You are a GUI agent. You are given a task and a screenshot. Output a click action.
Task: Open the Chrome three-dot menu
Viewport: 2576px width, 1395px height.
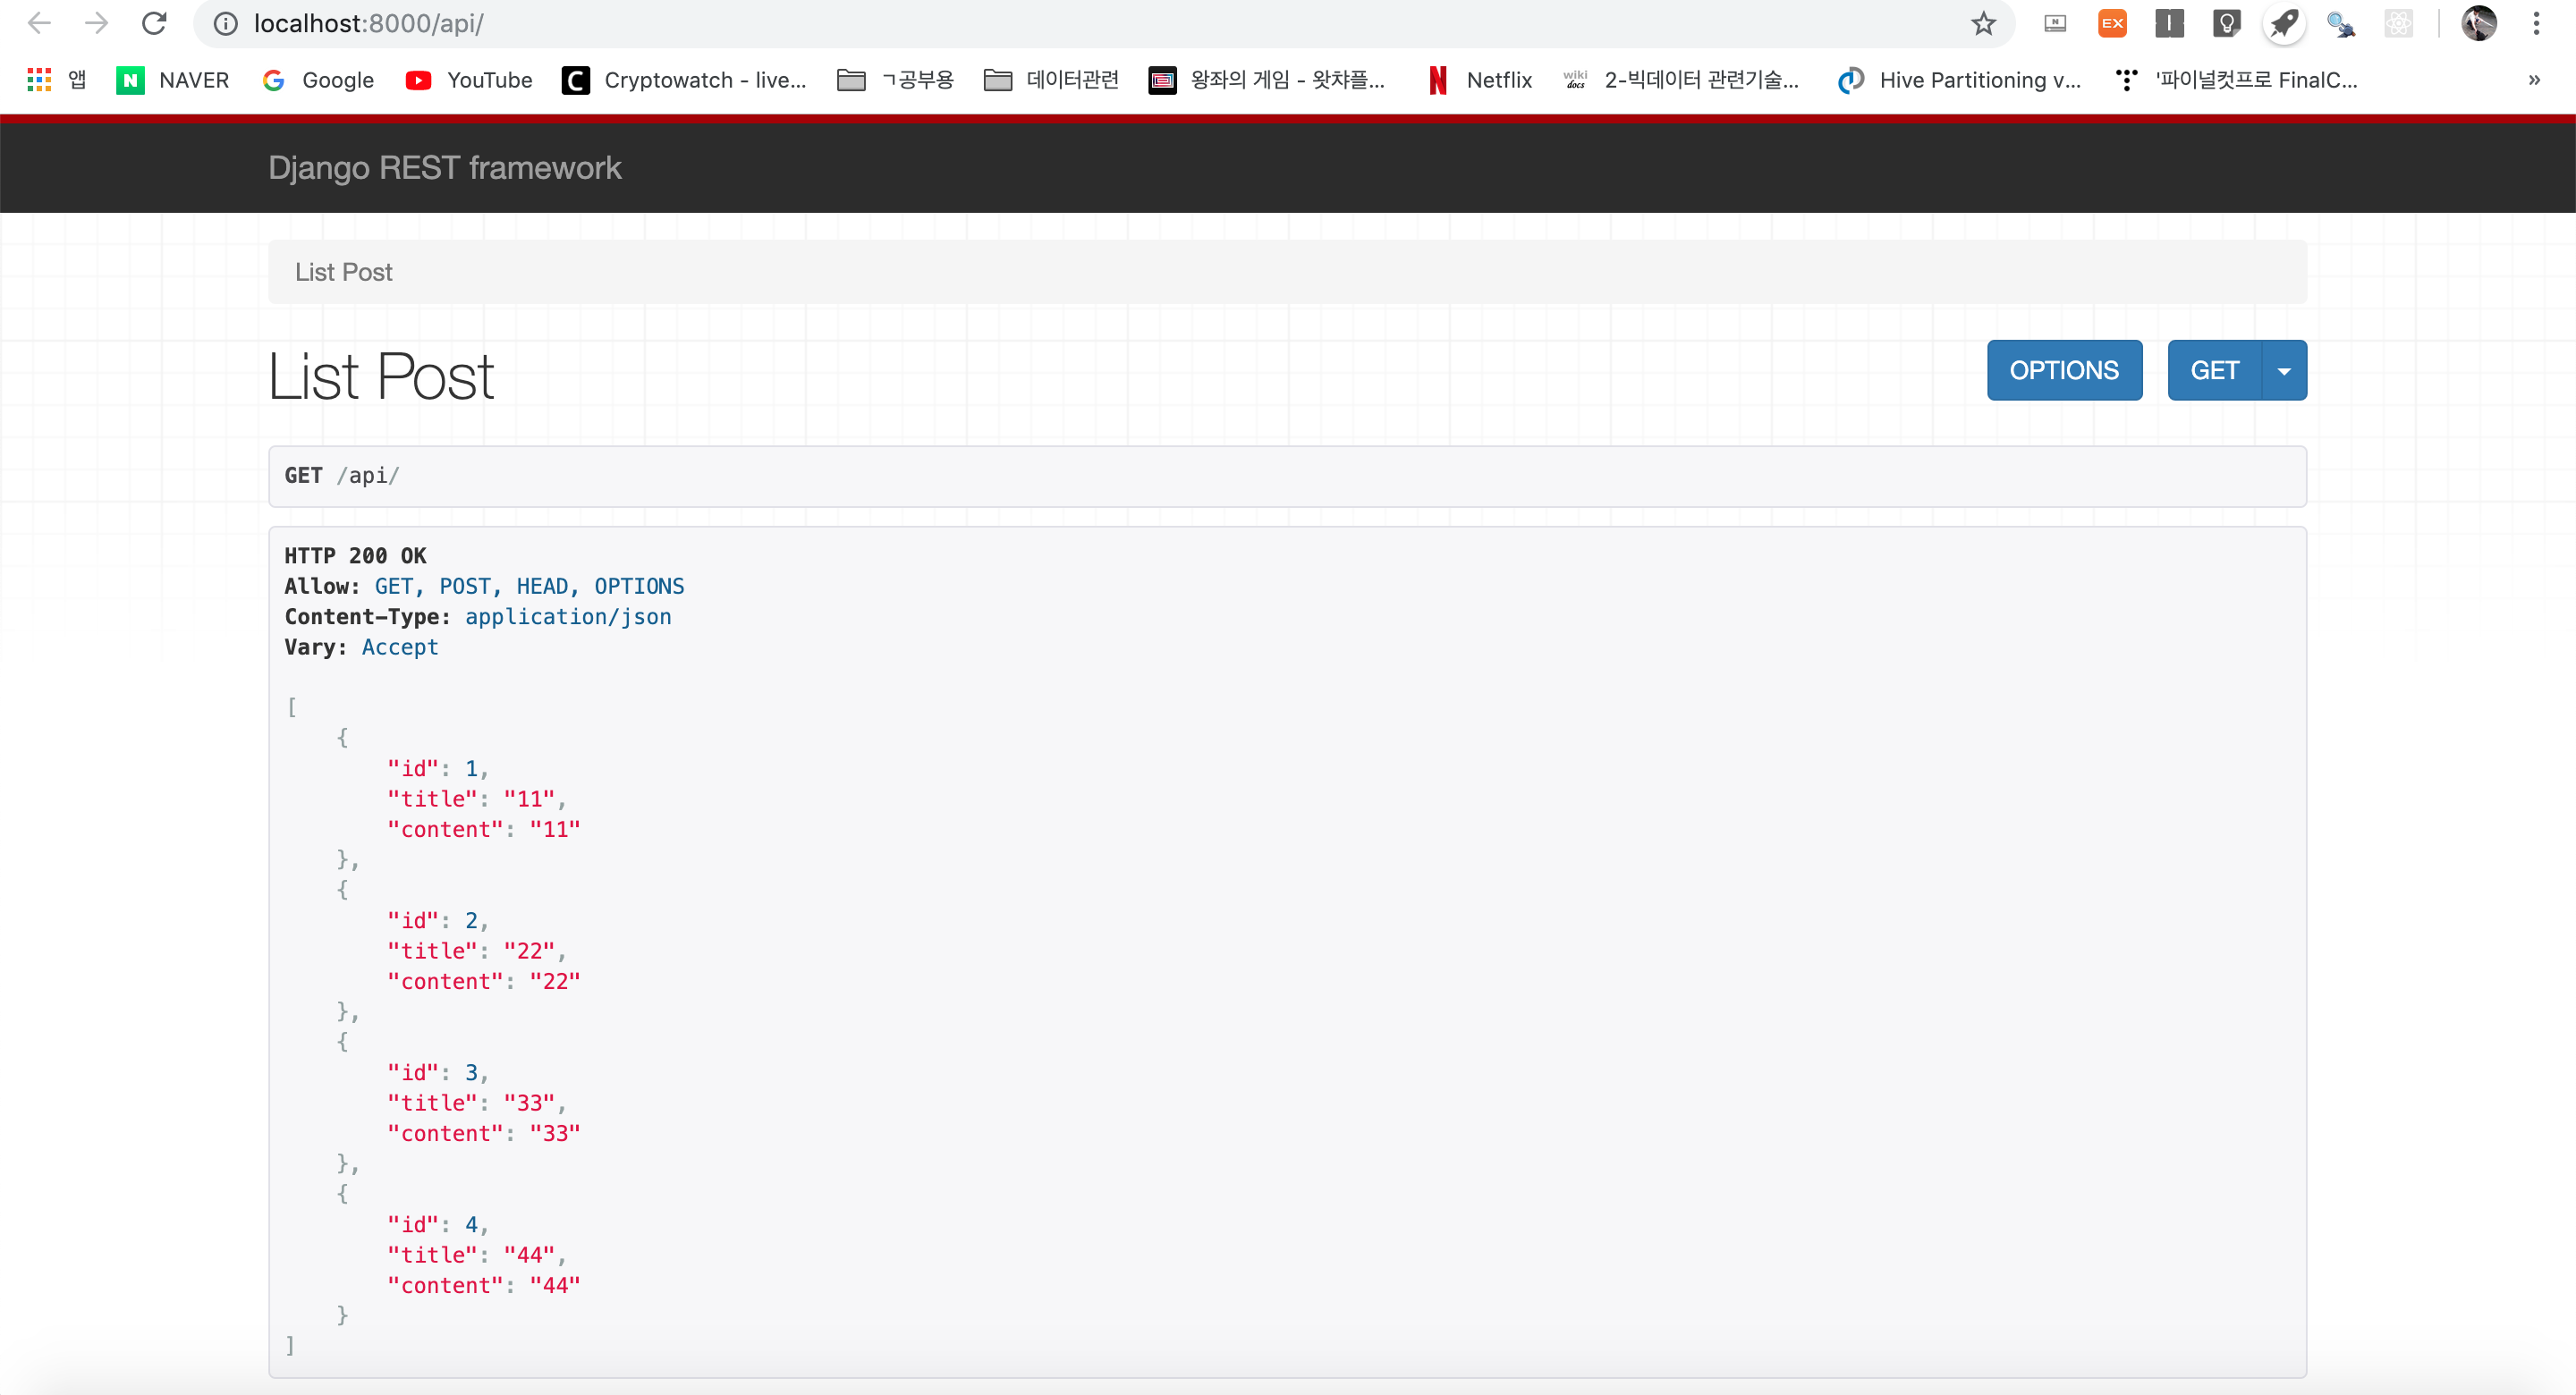coord(2536,23)
